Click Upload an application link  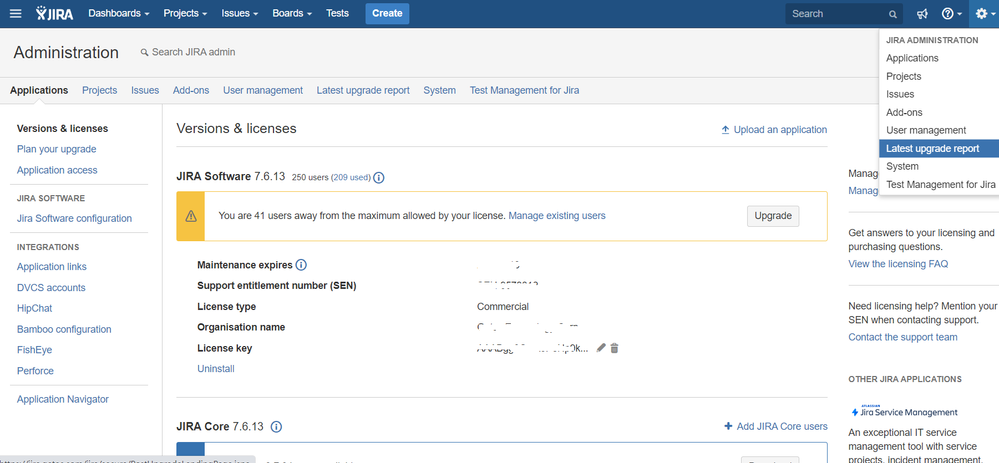tap(774, 130)
